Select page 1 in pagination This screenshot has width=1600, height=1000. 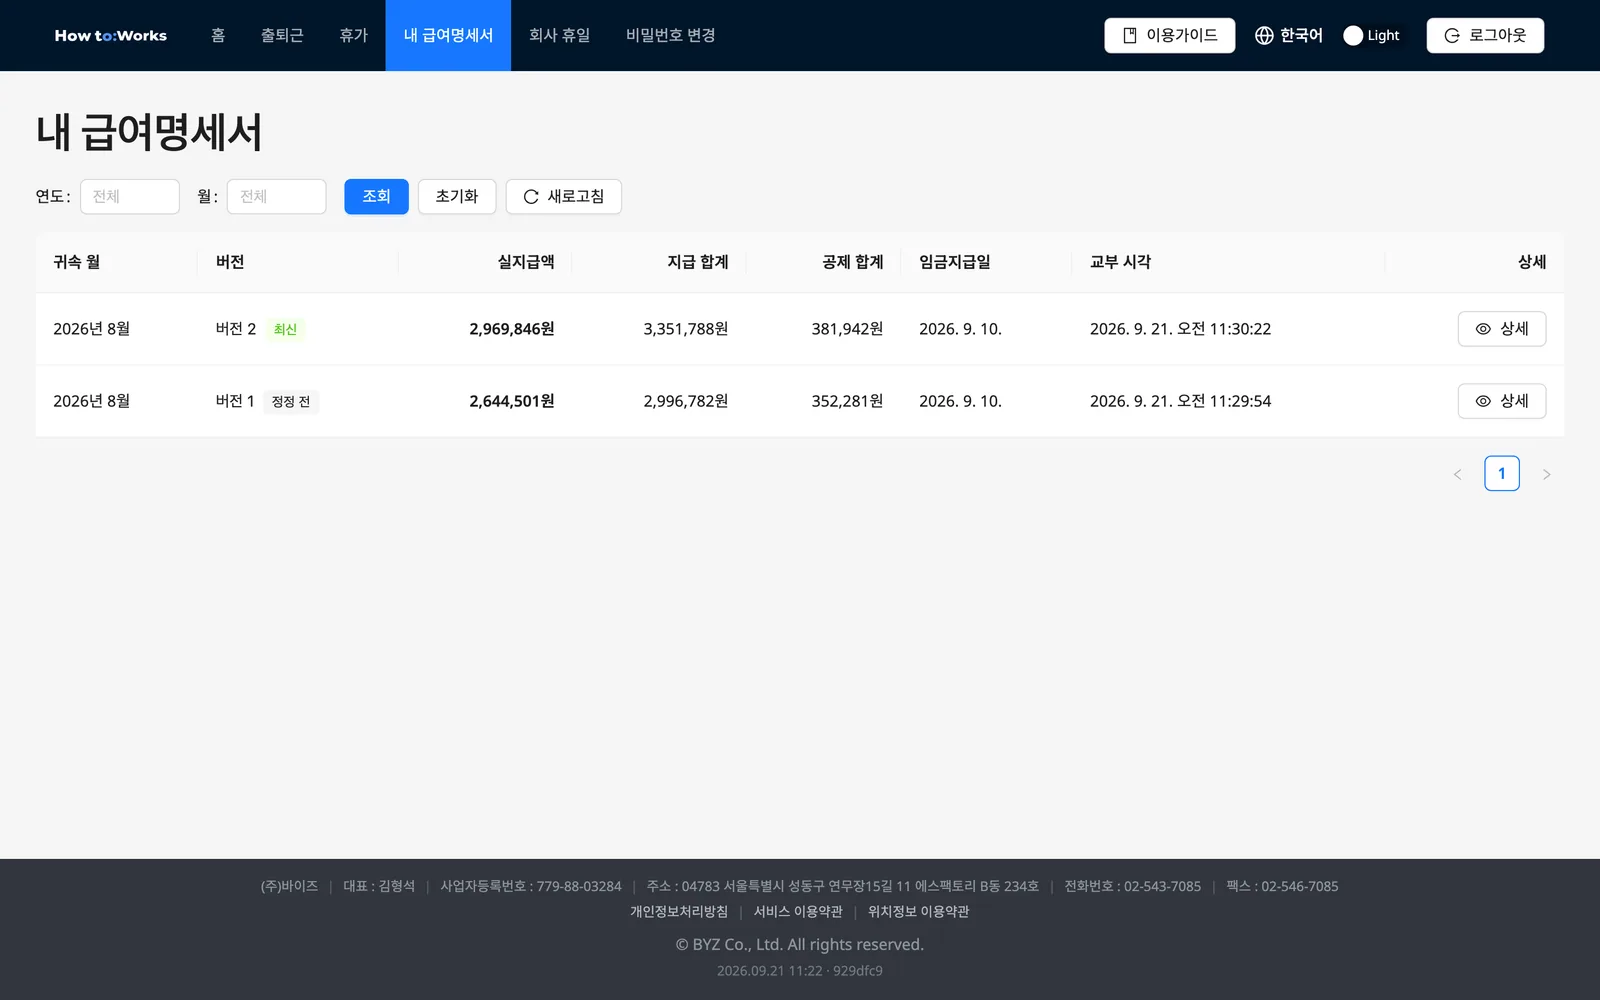[x=1502, y=474]
